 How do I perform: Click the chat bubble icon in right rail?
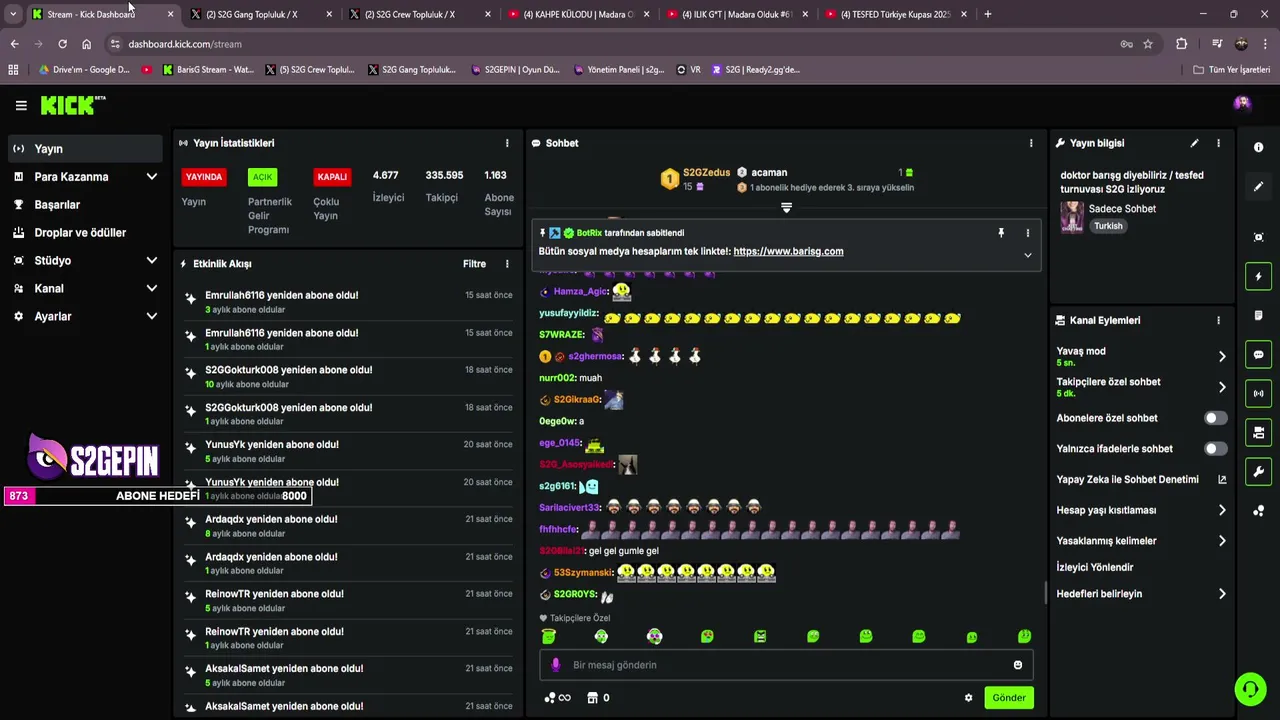1258,354
